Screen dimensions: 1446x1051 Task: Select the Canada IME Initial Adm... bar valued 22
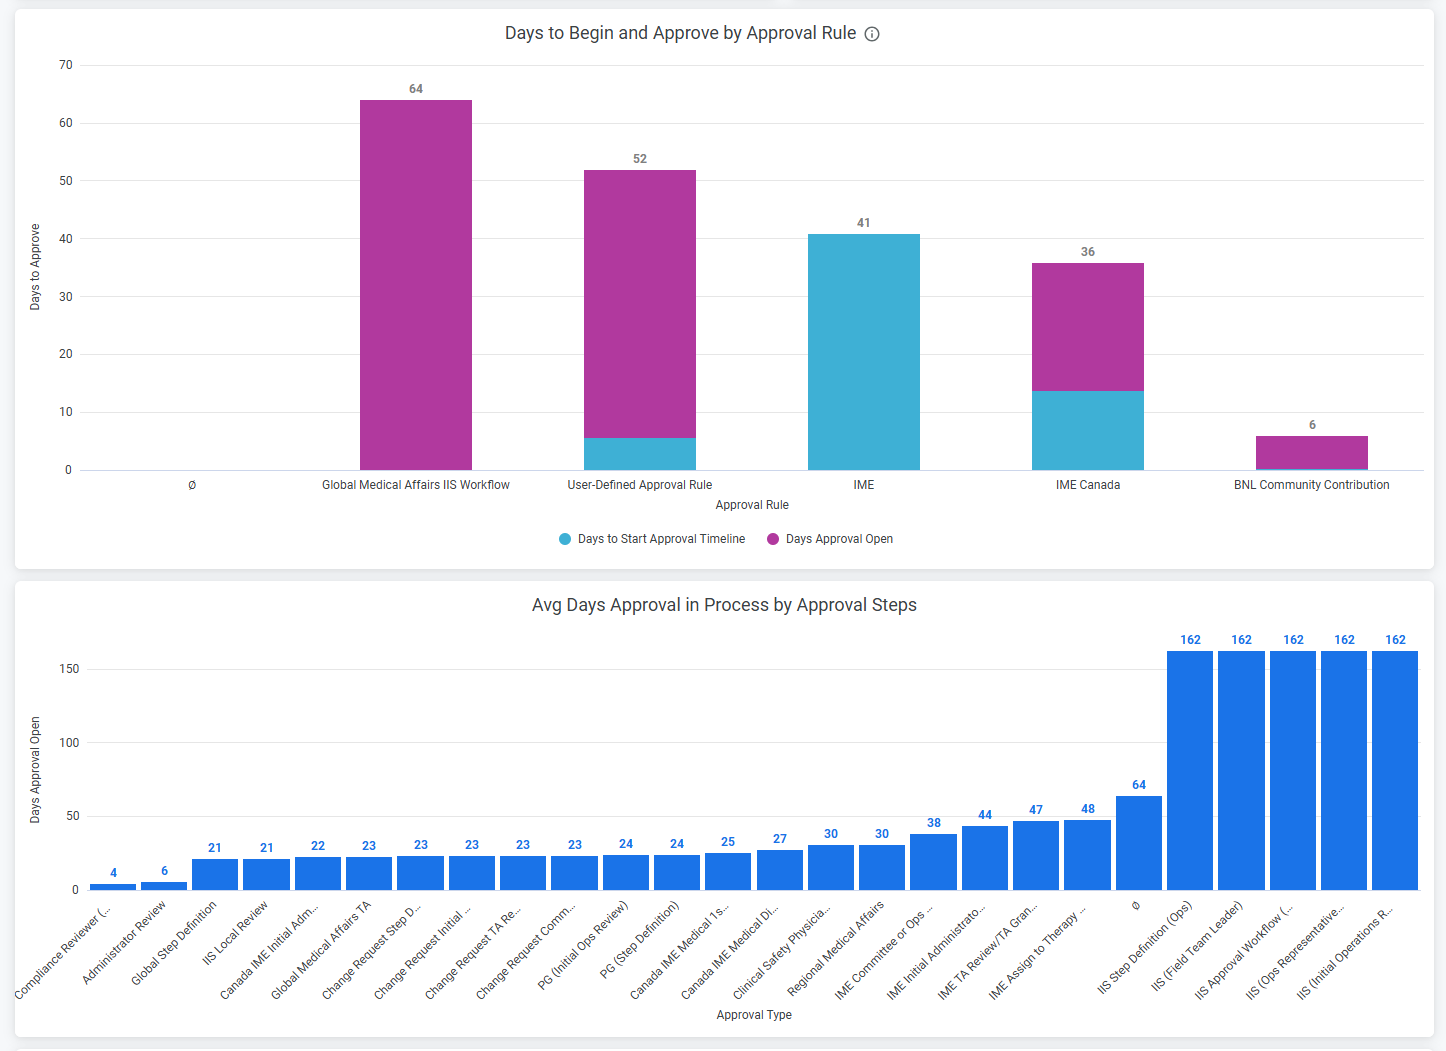pos(318,873)
